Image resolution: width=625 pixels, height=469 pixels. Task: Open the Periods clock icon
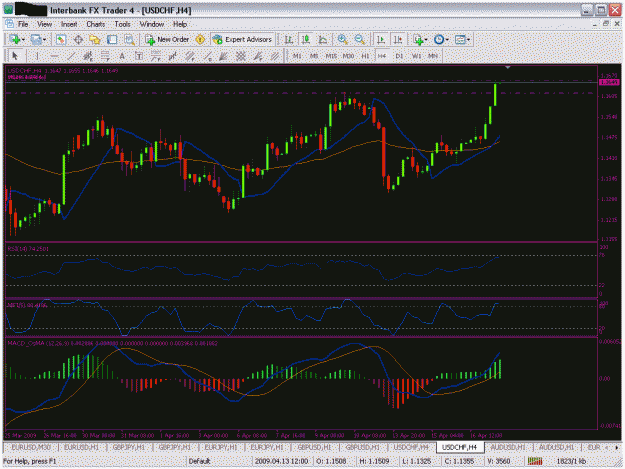click(439, 39)
